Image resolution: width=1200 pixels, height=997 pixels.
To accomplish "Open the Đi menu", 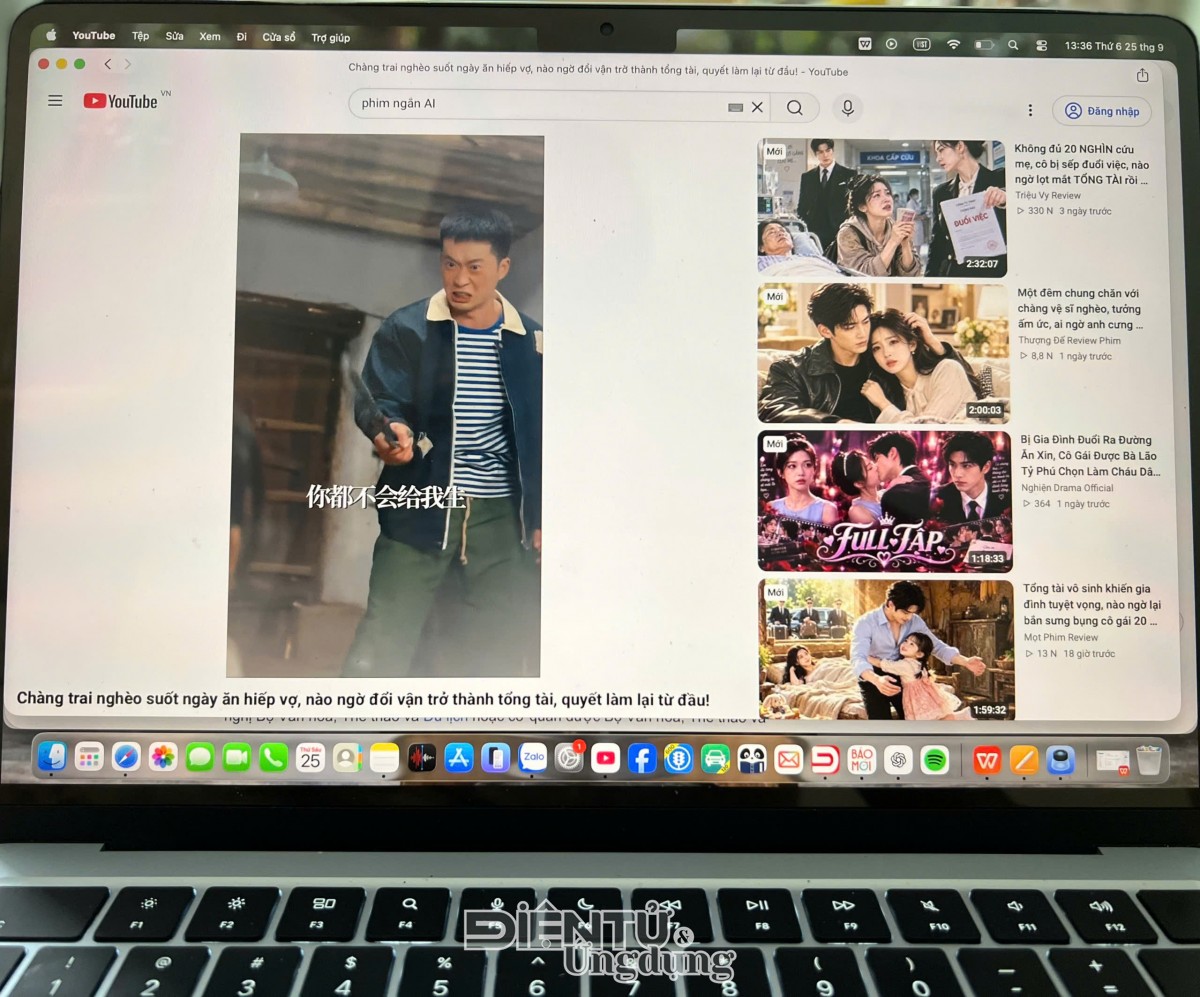I will [242, 37].
